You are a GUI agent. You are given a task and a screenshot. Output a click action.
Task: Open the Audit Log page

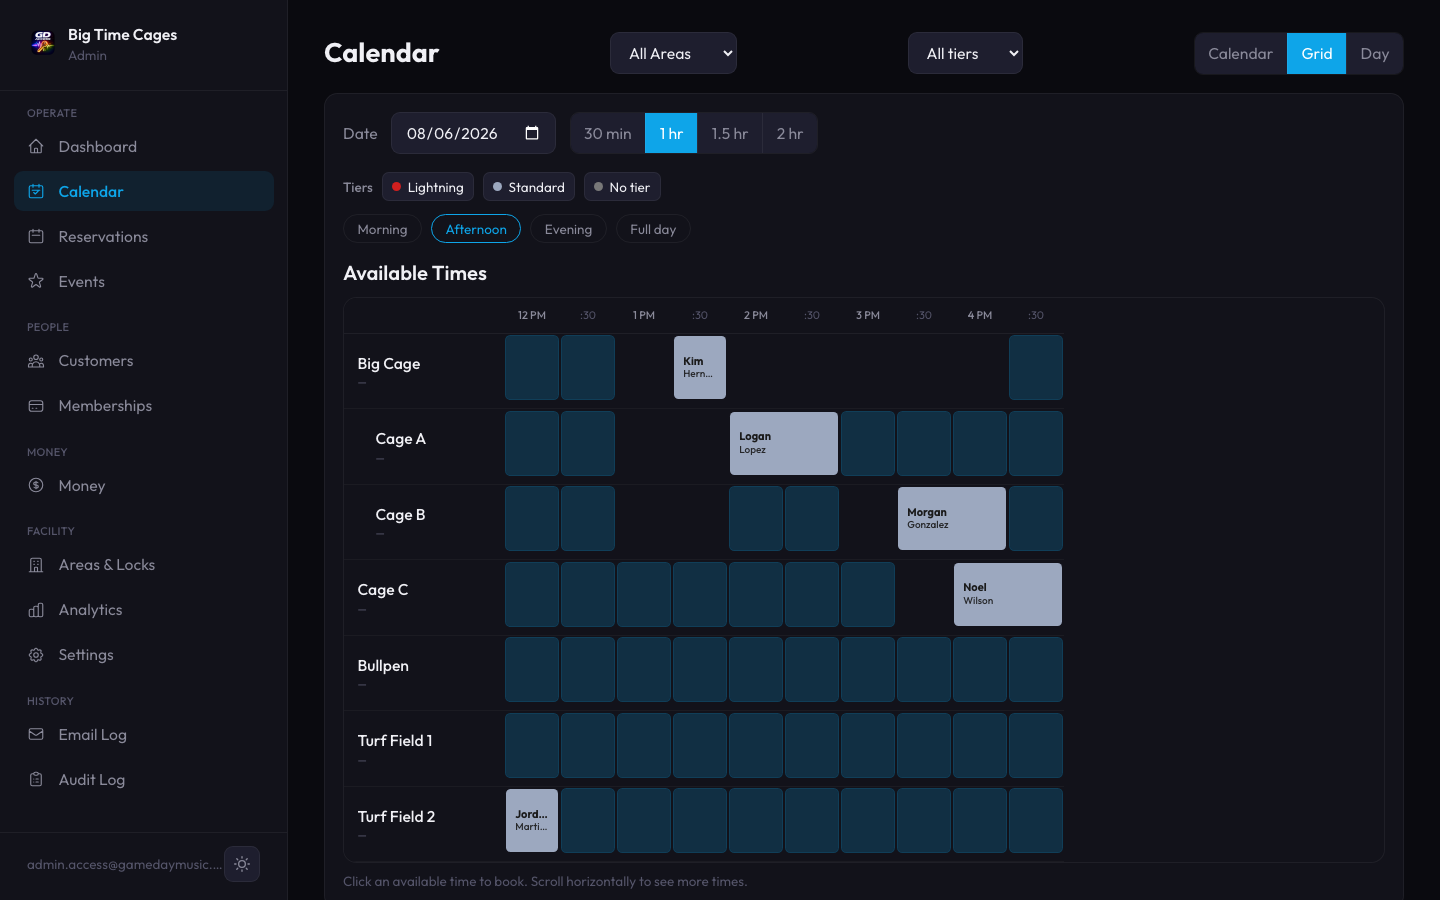144,779
